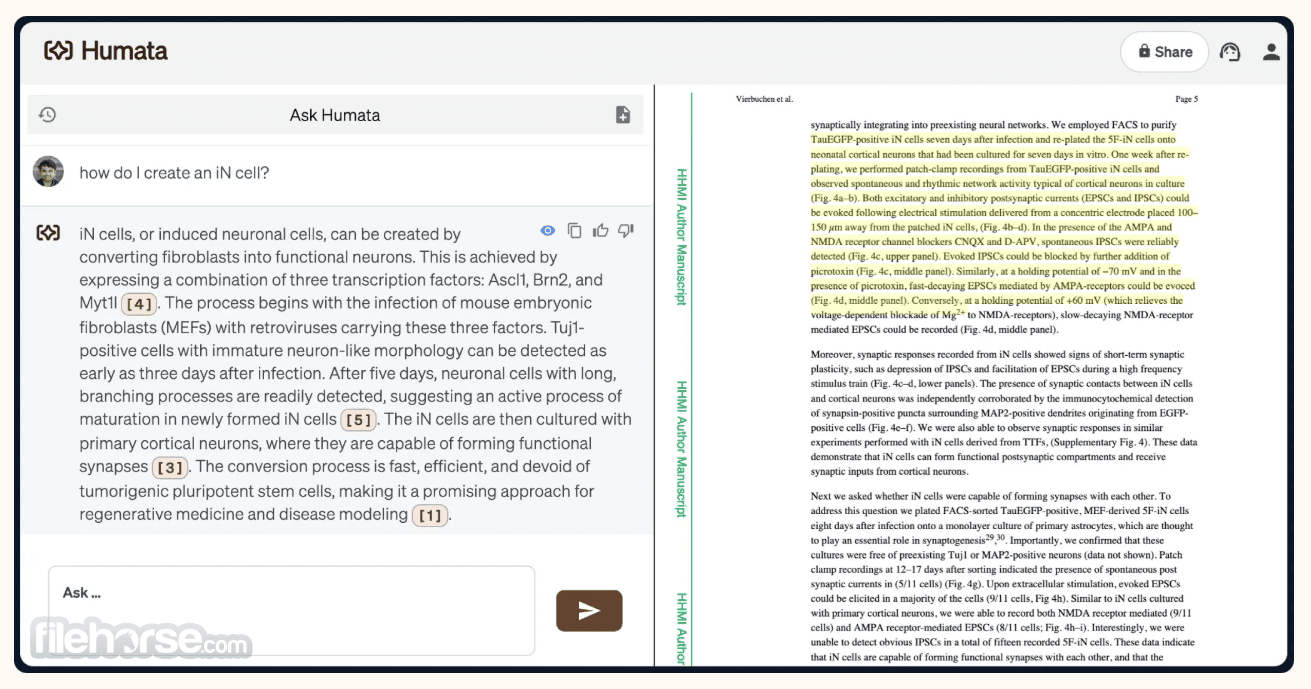Open citation [3] reference

coord(170,467)
